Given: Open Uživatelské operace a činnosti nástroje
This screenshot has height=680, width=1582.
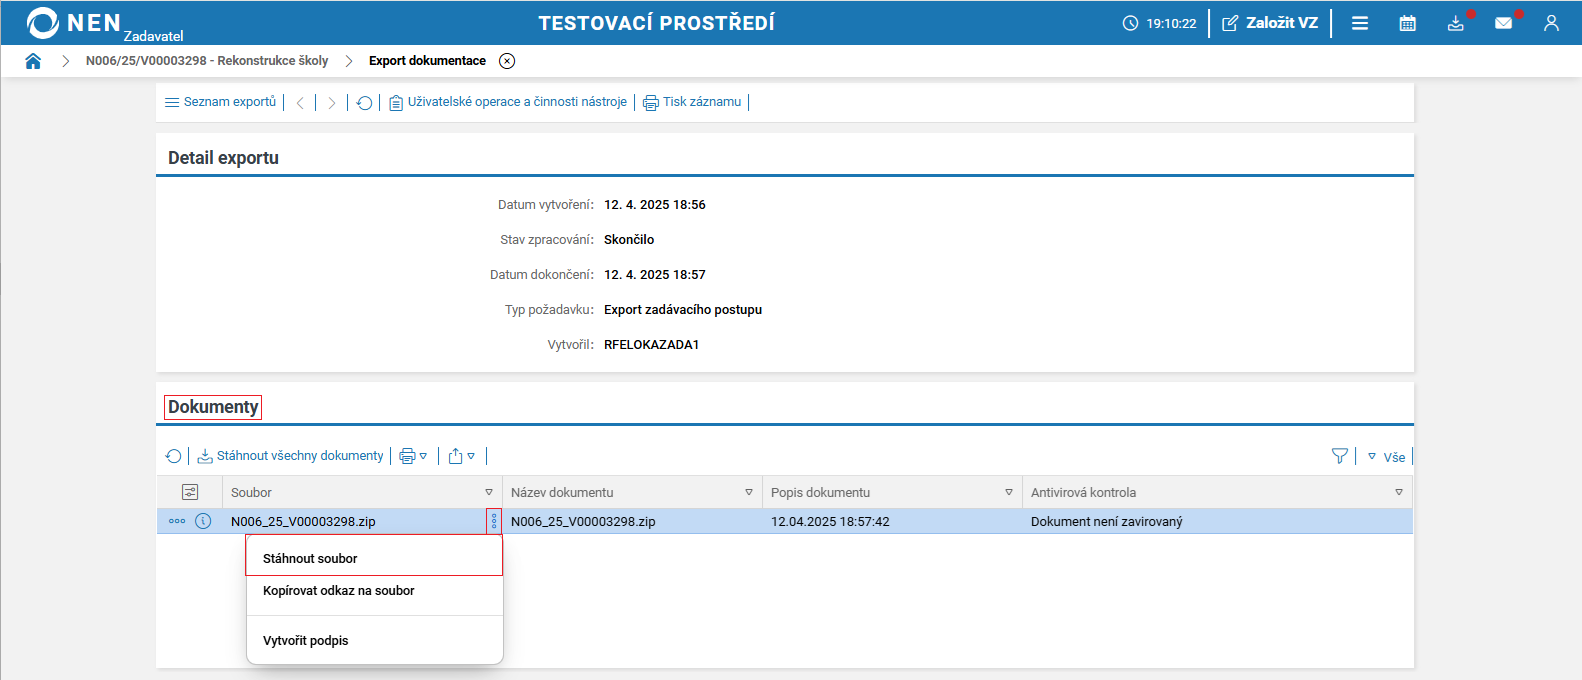Looking at the screenshot, I should [x=508, y=102].
